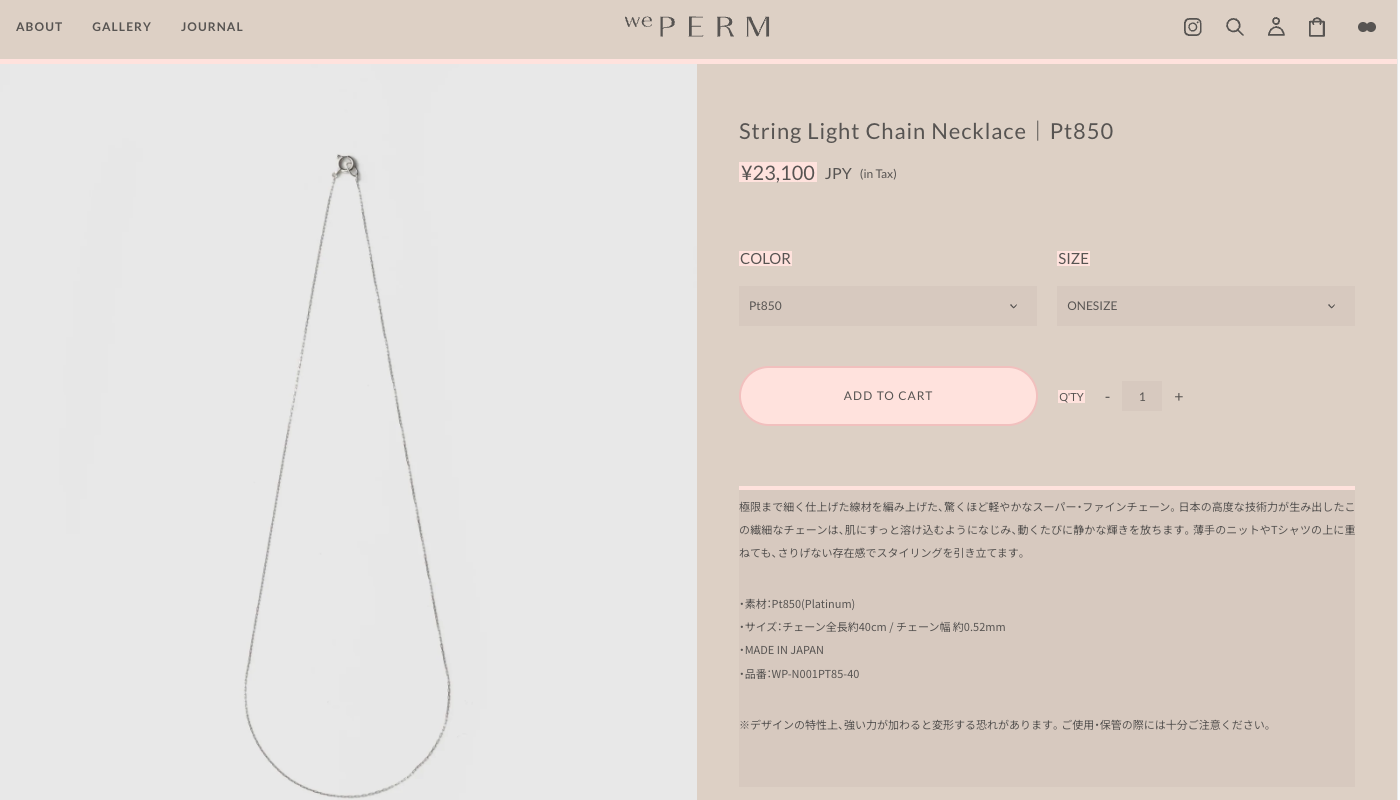The image size is (1400, 800).
Task: Open the account profile icon
Action: pos(1276,27)
